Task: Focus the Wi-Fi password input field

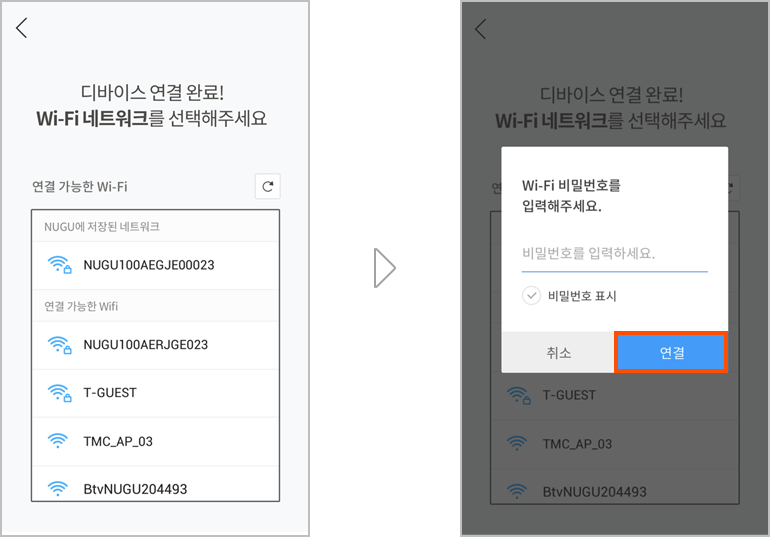Action: [614, 254]
